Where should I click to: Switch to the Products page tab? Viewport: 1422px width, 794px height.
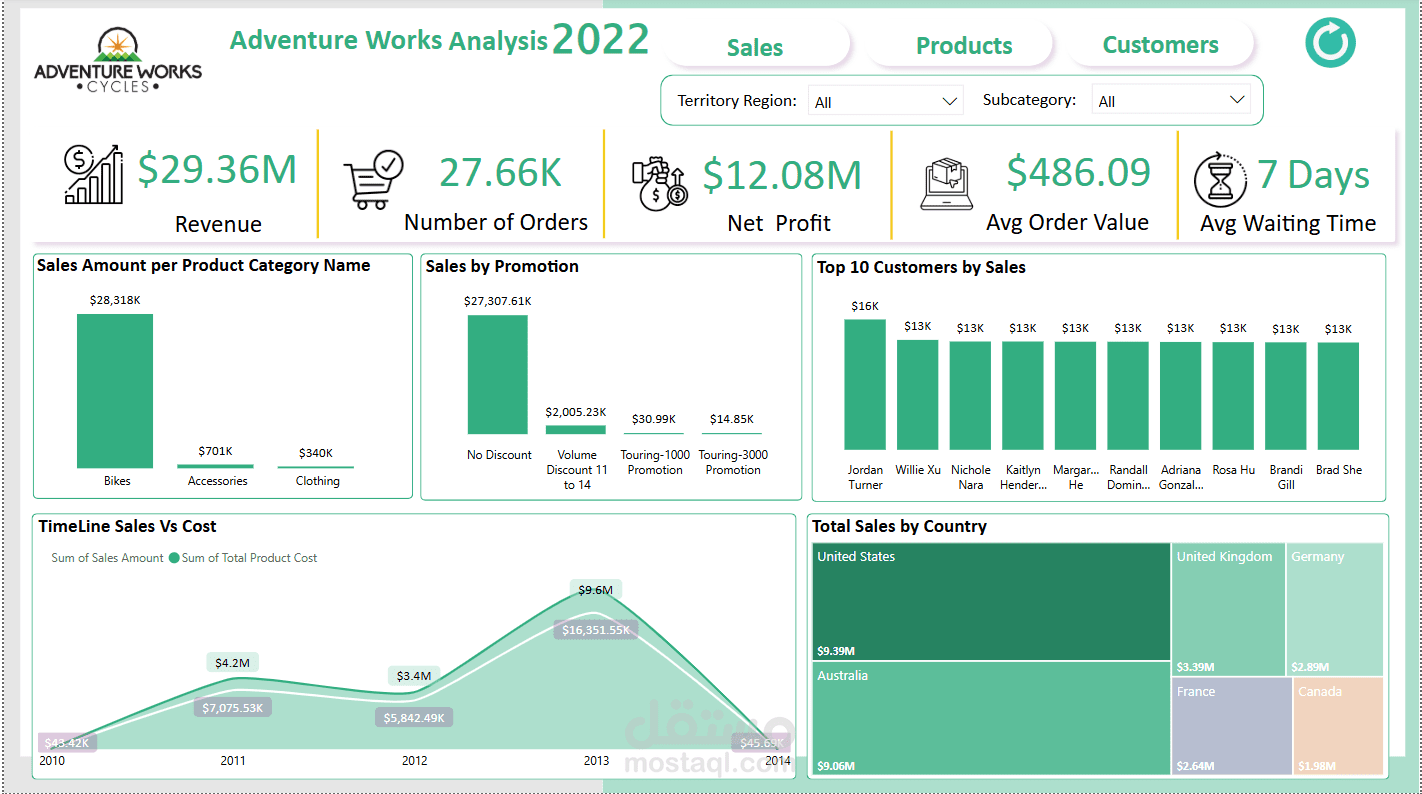964,46
